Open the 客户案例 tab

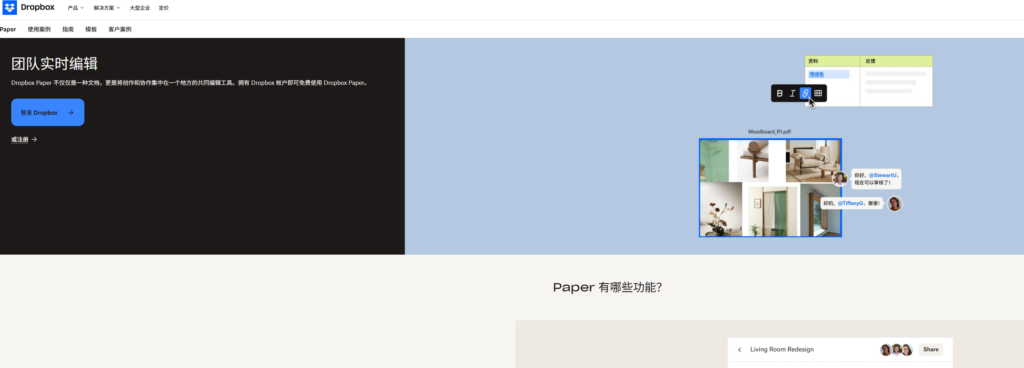coord(120,29)
